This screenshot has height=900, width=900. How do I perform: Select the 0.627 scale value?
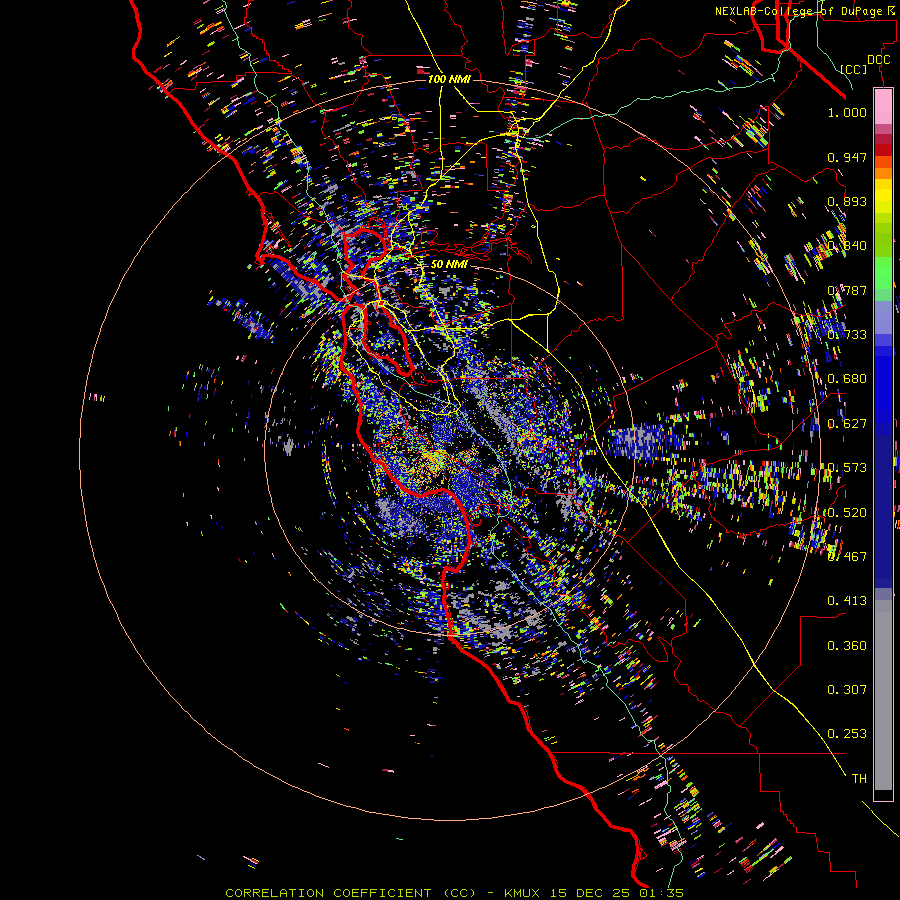pos(847,424)
